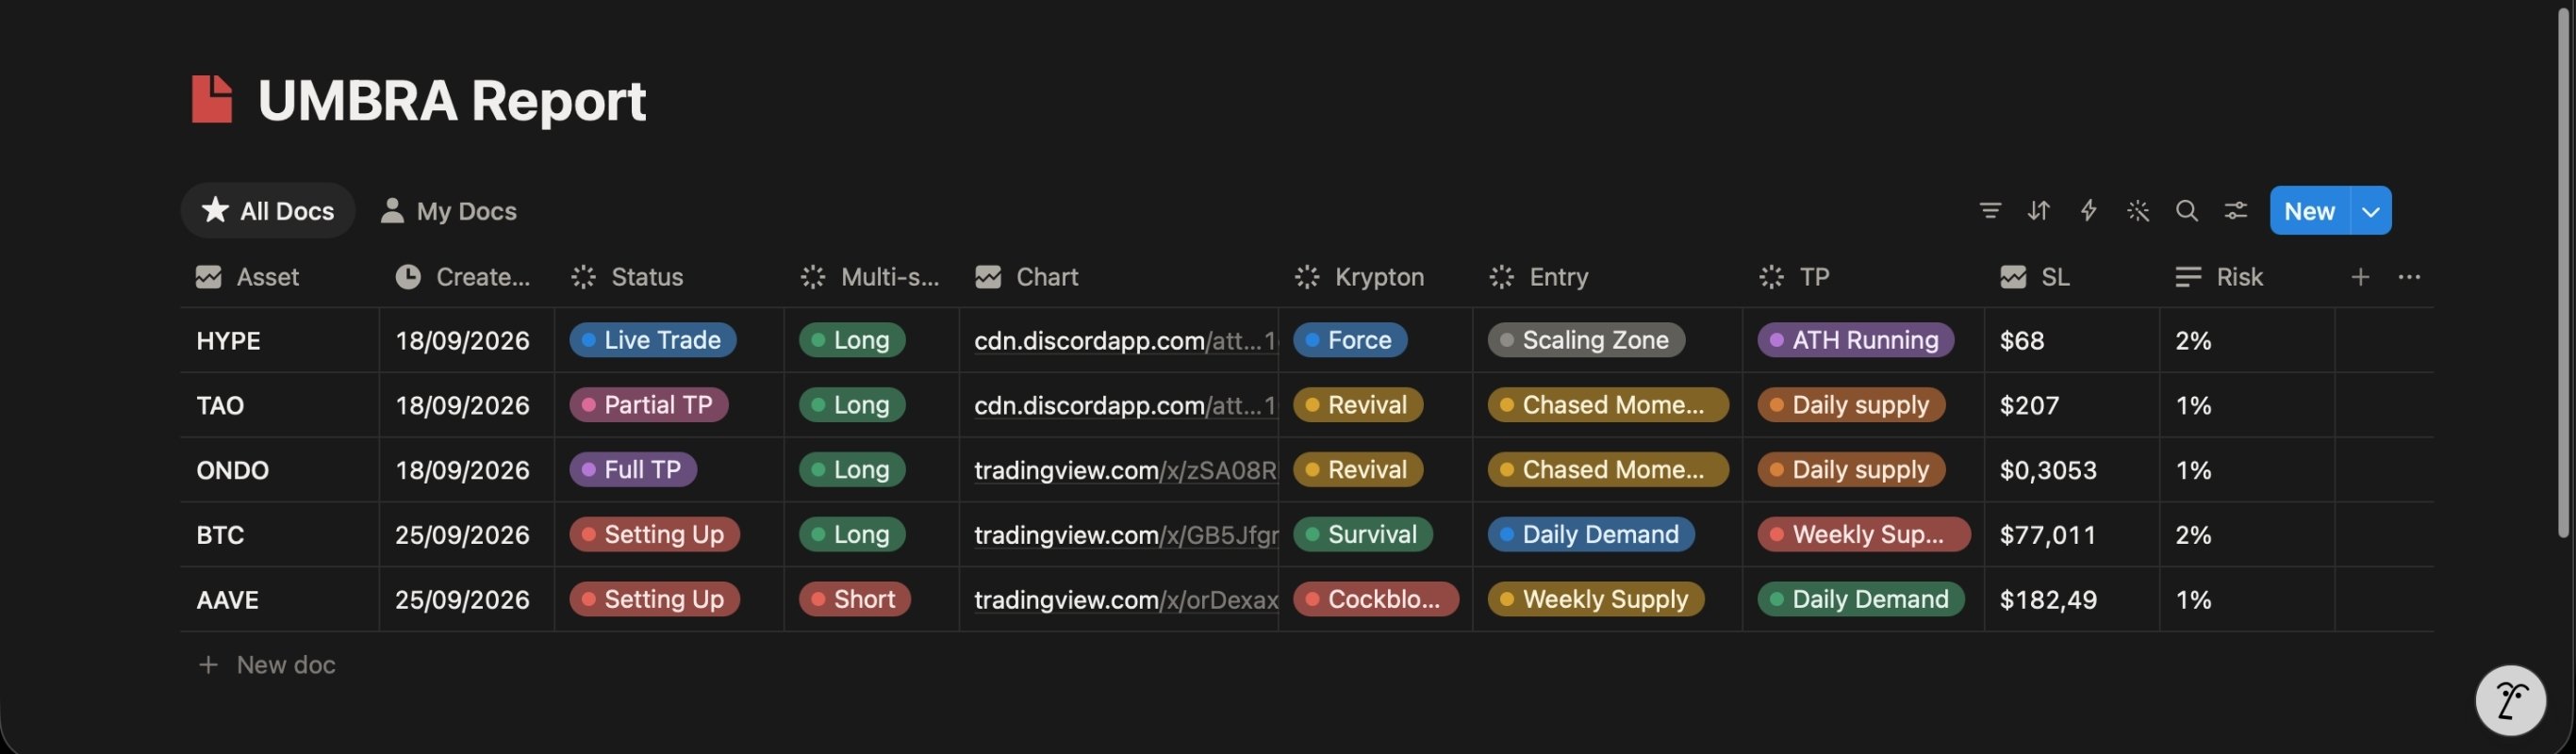The height and width of the screenshot is (754, 2576).
Task: Click the Scaling Zone entry tag
Action: pyautogui.click(x=1586, y=340)
